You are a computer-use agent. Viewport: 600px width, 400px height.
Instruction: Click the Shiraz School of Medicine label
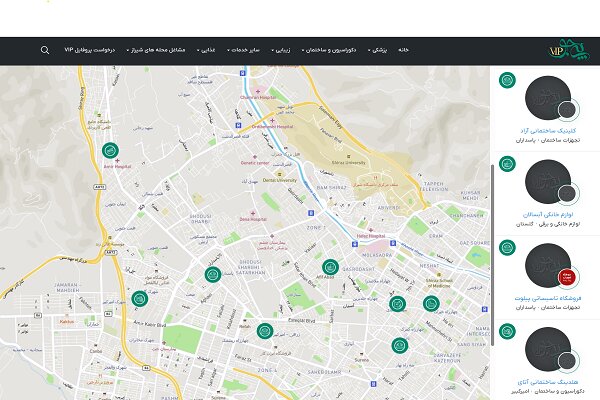point(439,283)
